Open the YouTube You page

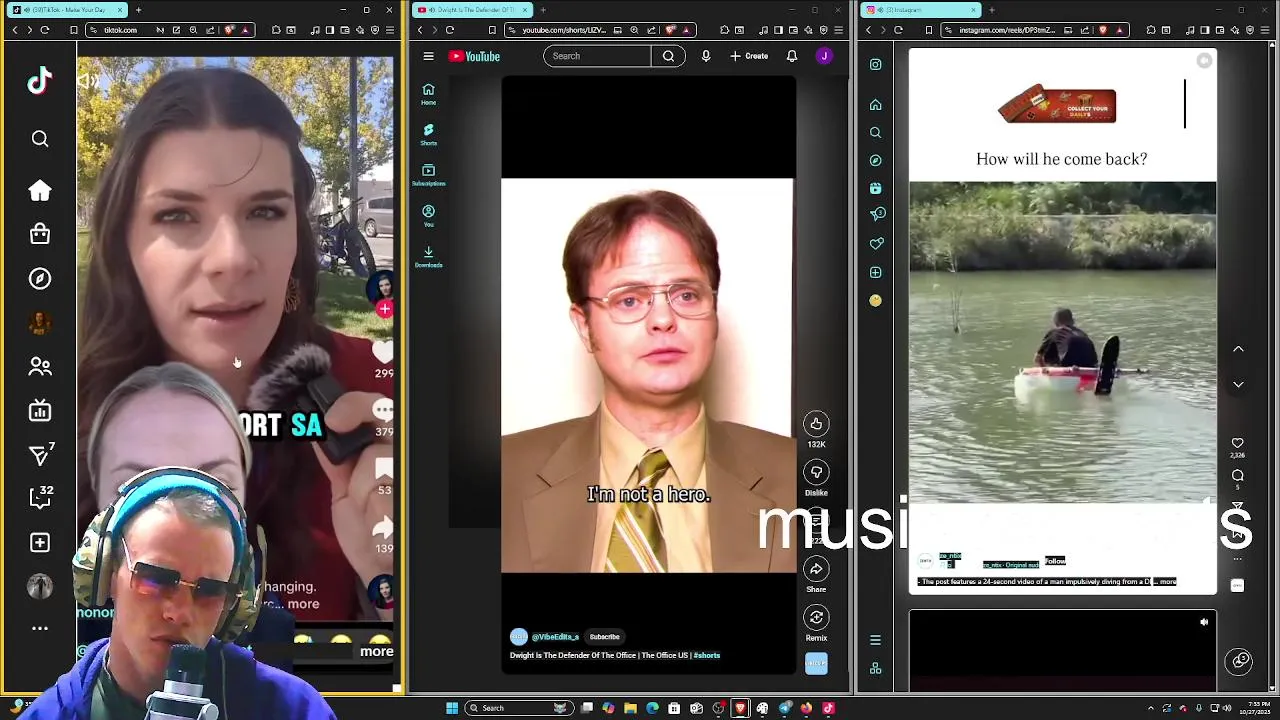click(x=428, y=216)
